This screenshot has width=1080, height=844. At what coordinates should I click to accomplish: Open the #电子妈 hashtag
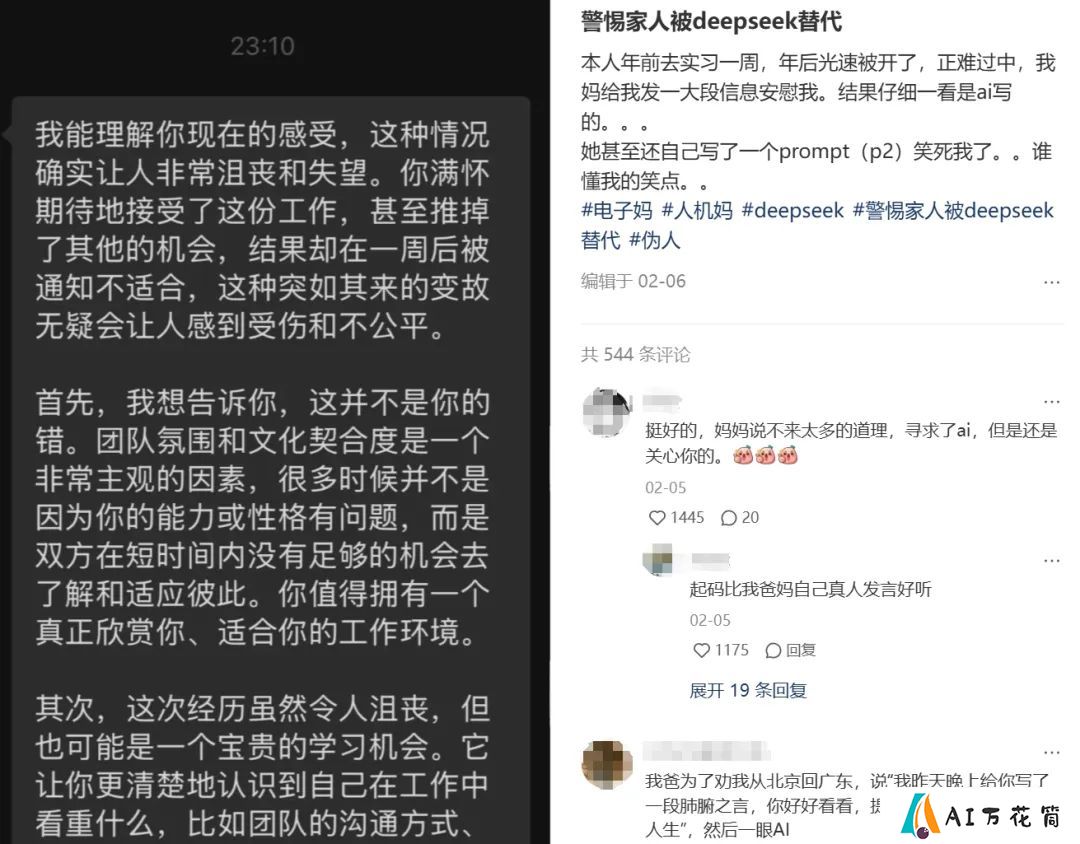pyautogui.click(x=616, y=210)
